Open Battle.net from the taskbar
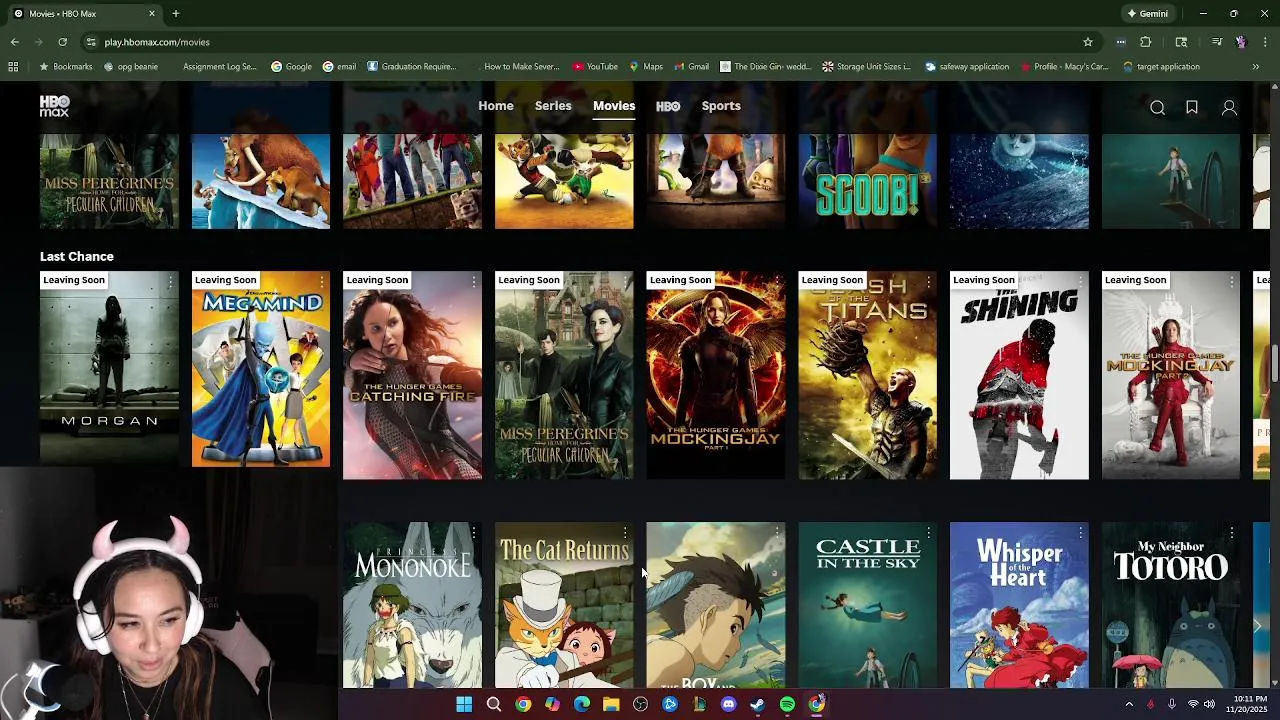Viewport: 1280px width, 720px height. (670, 705)
